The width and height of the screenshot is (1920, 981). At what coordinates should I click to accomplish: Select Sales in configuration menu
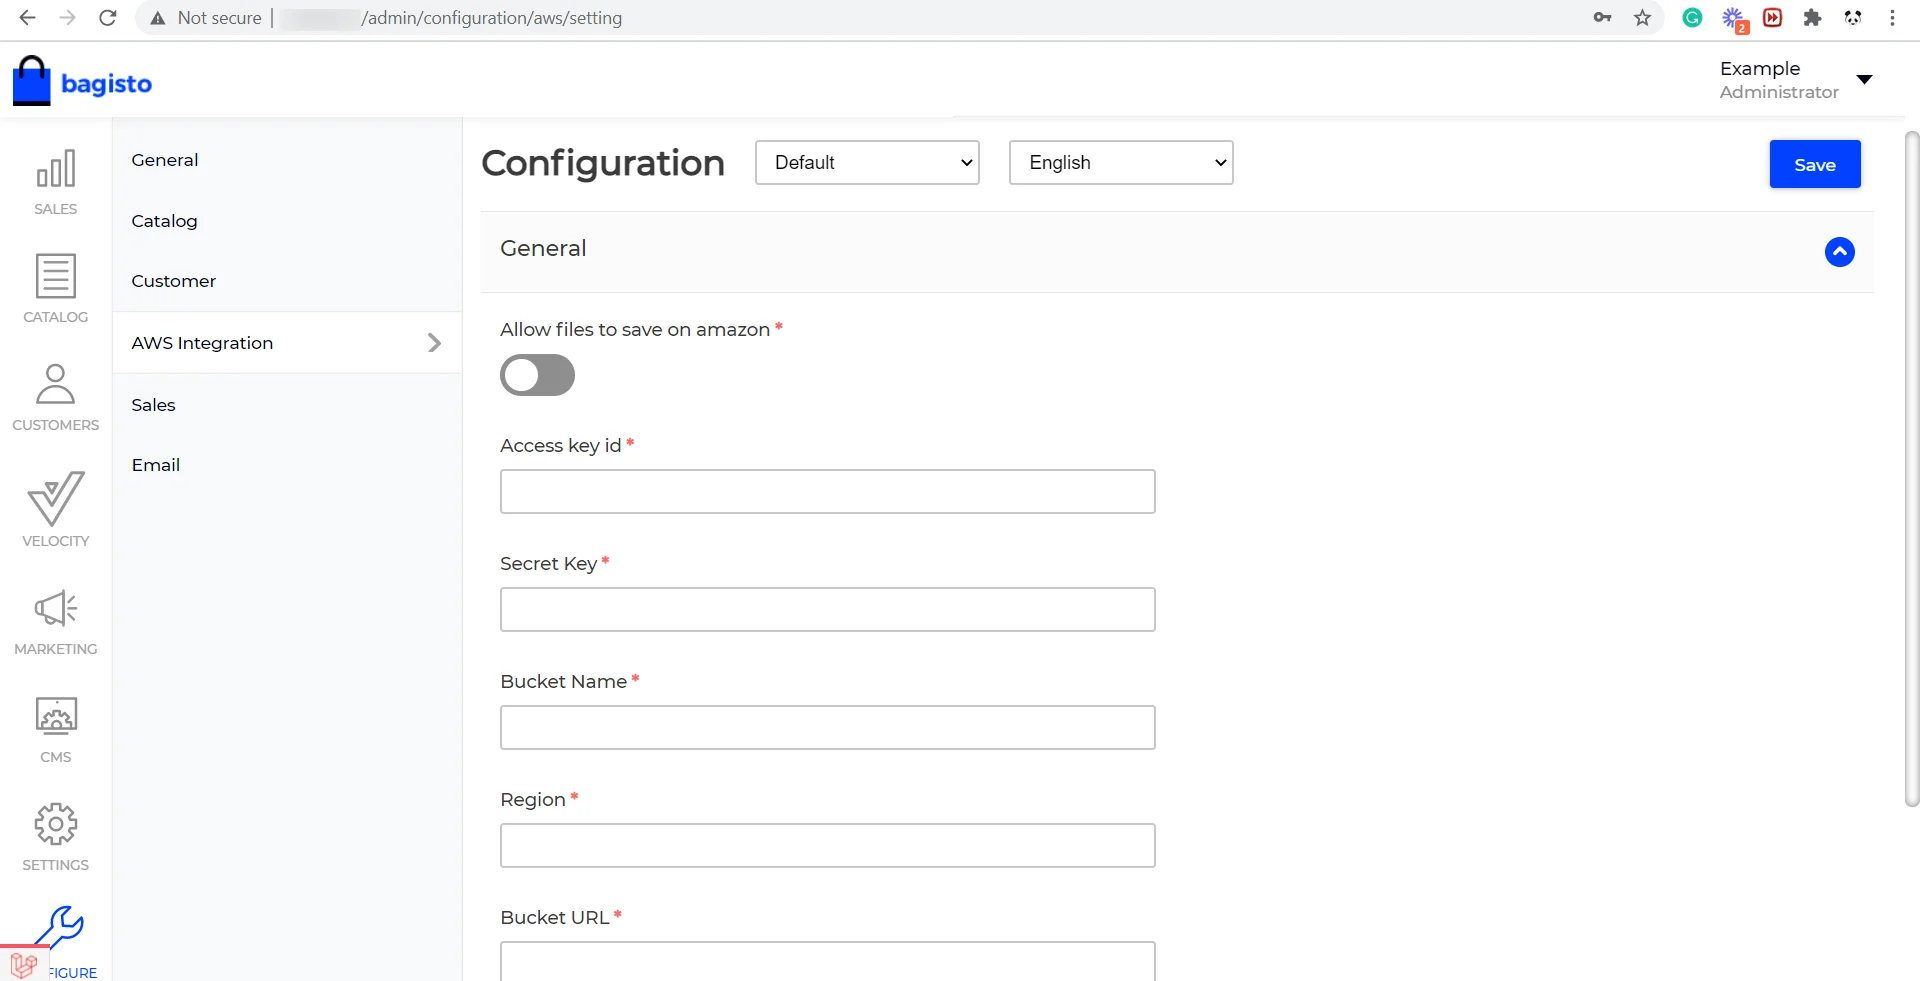pos(153,405)
